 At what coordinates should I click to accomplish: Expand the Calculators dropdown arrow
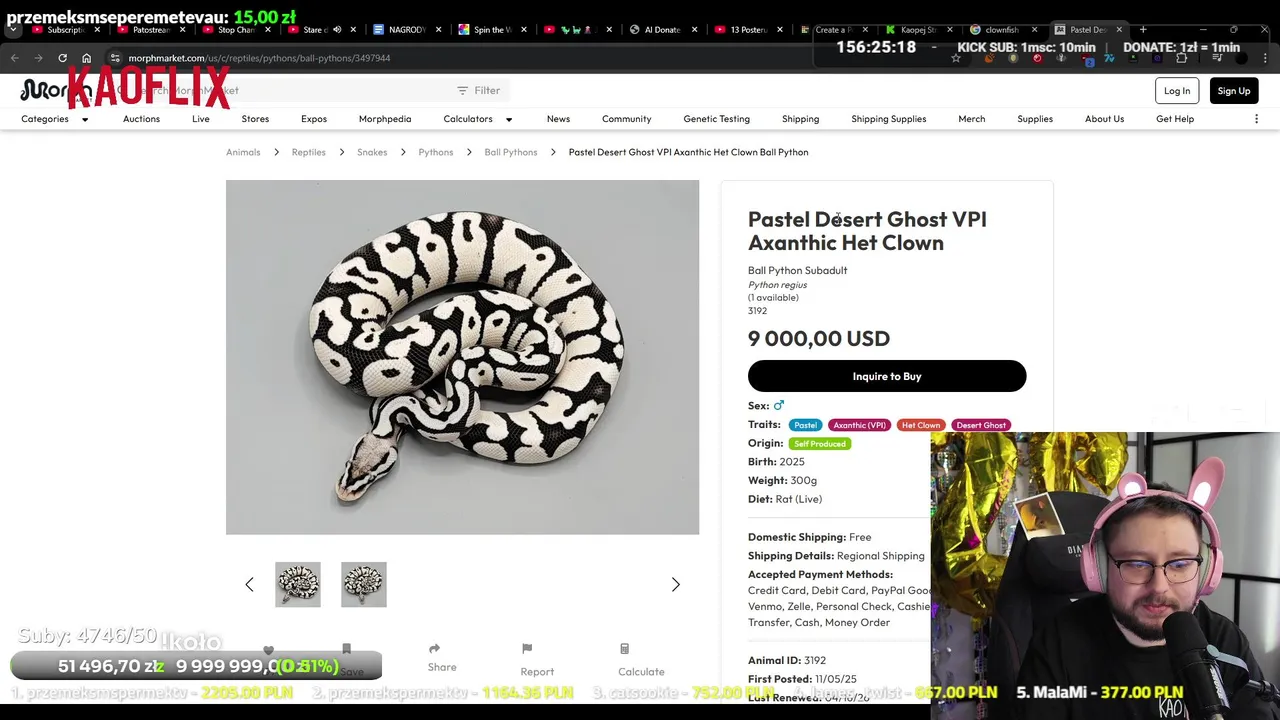click(508, 119)
